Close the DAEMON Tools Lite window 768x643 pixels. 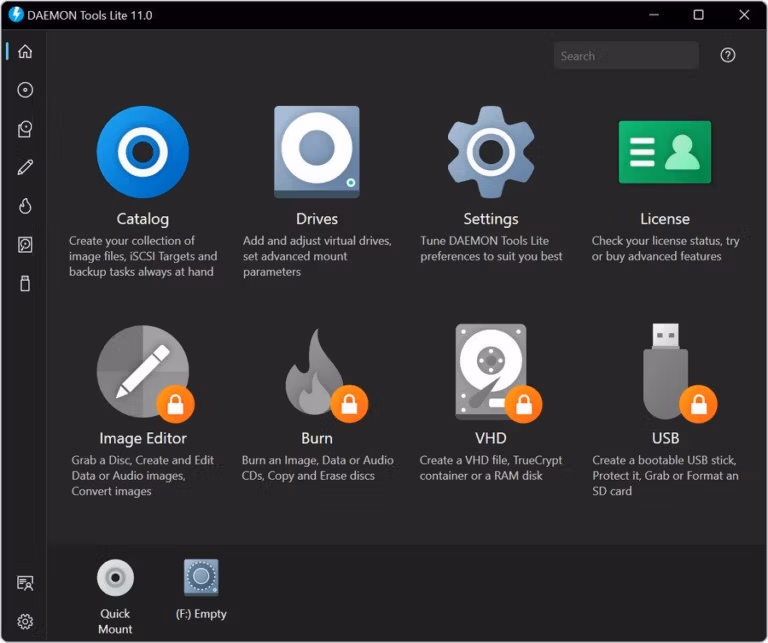coord(744,15)
